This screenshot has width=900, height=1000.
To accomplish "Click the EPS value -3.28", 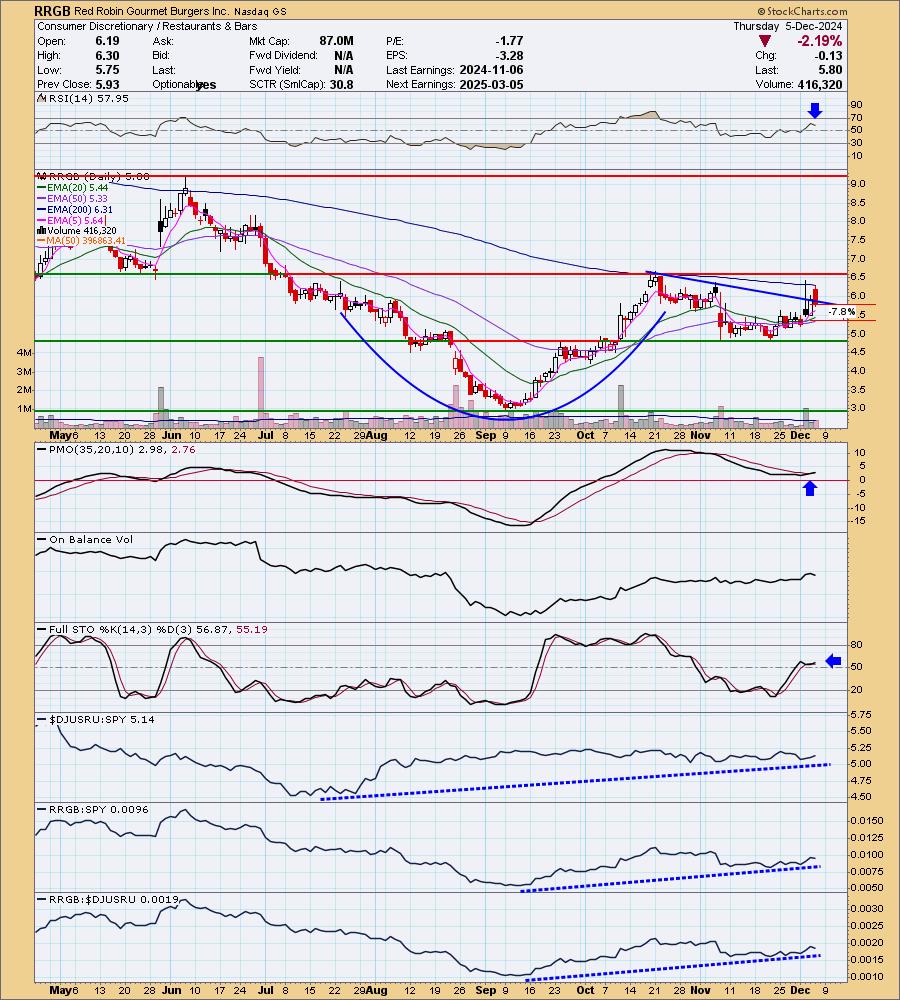I will (x=509, y=55).
